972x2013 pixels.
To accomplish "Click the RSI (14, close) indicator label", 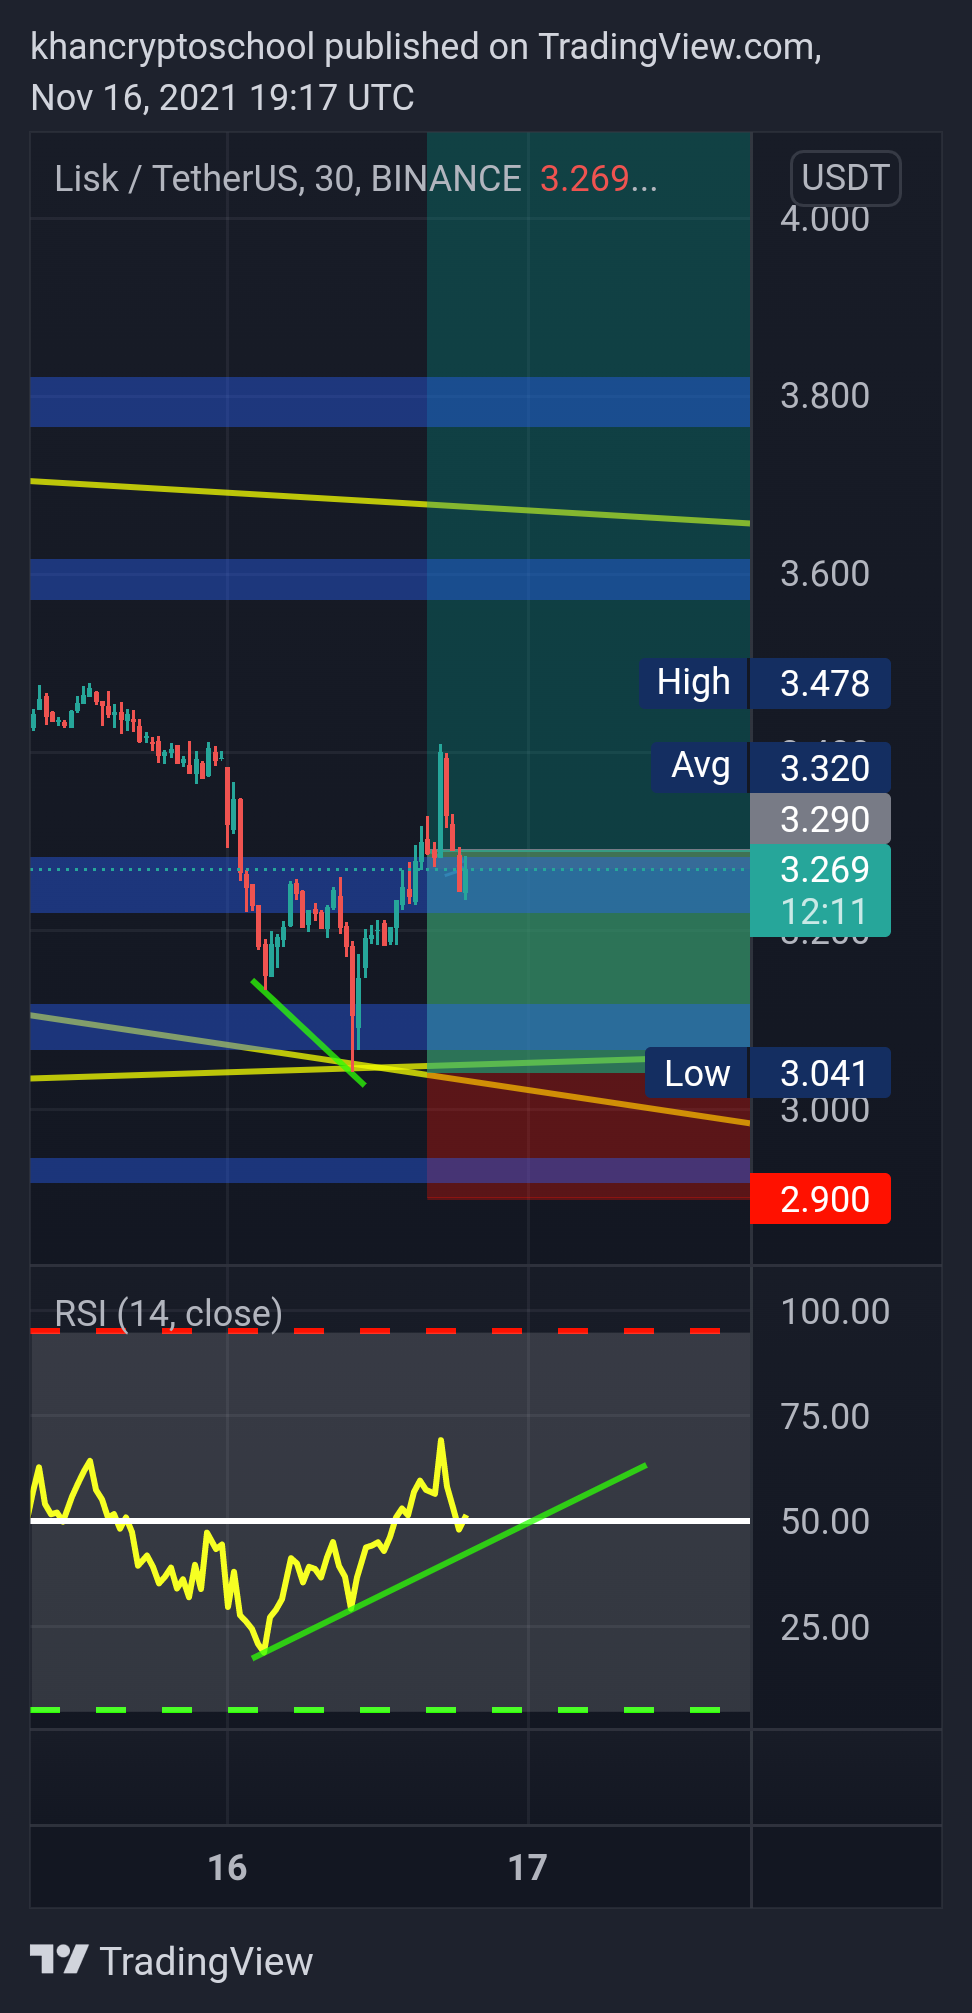I will point(169,1313).
